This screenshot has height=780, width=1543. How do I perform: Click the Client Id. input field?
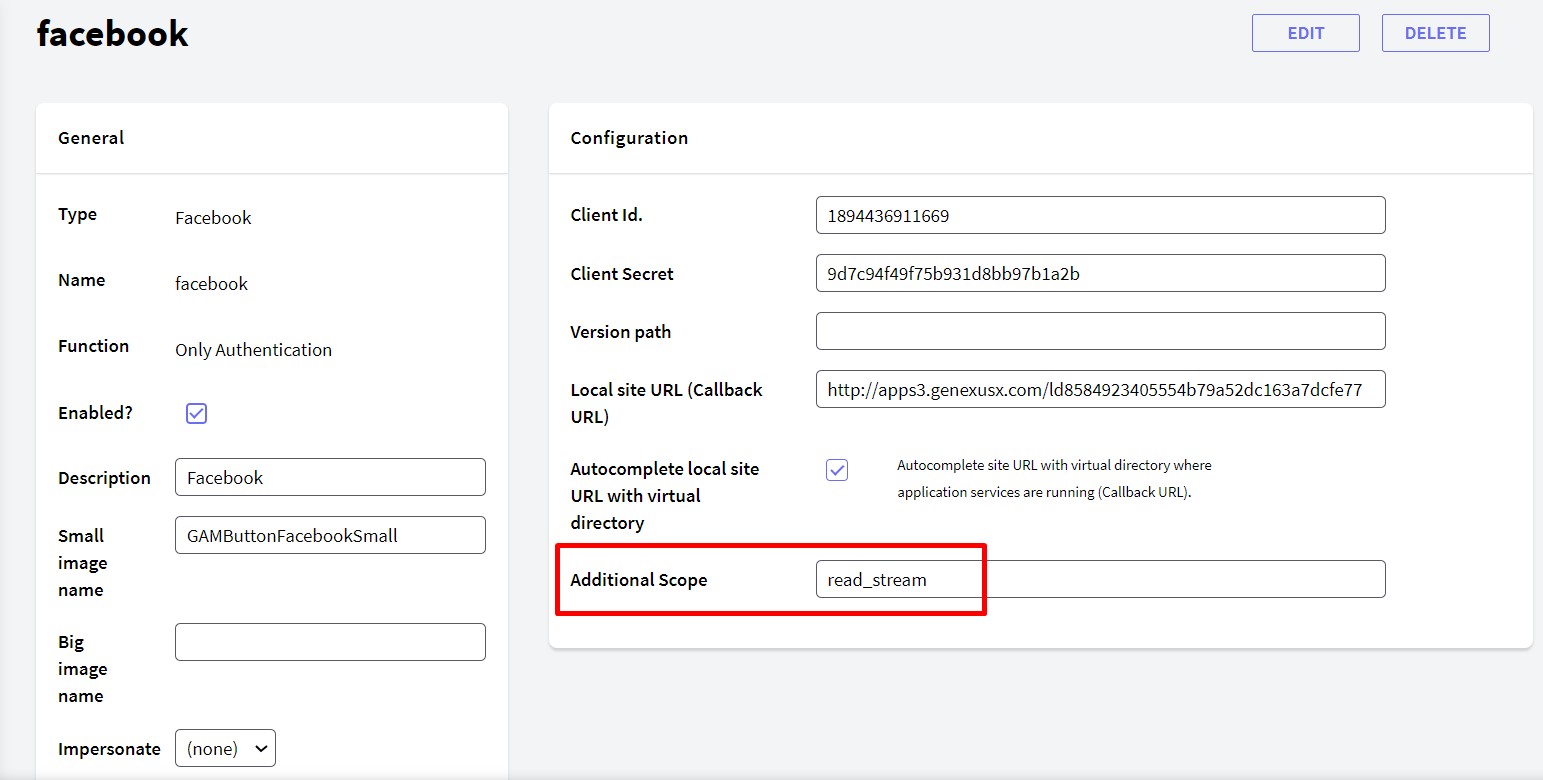[1100, 215]
